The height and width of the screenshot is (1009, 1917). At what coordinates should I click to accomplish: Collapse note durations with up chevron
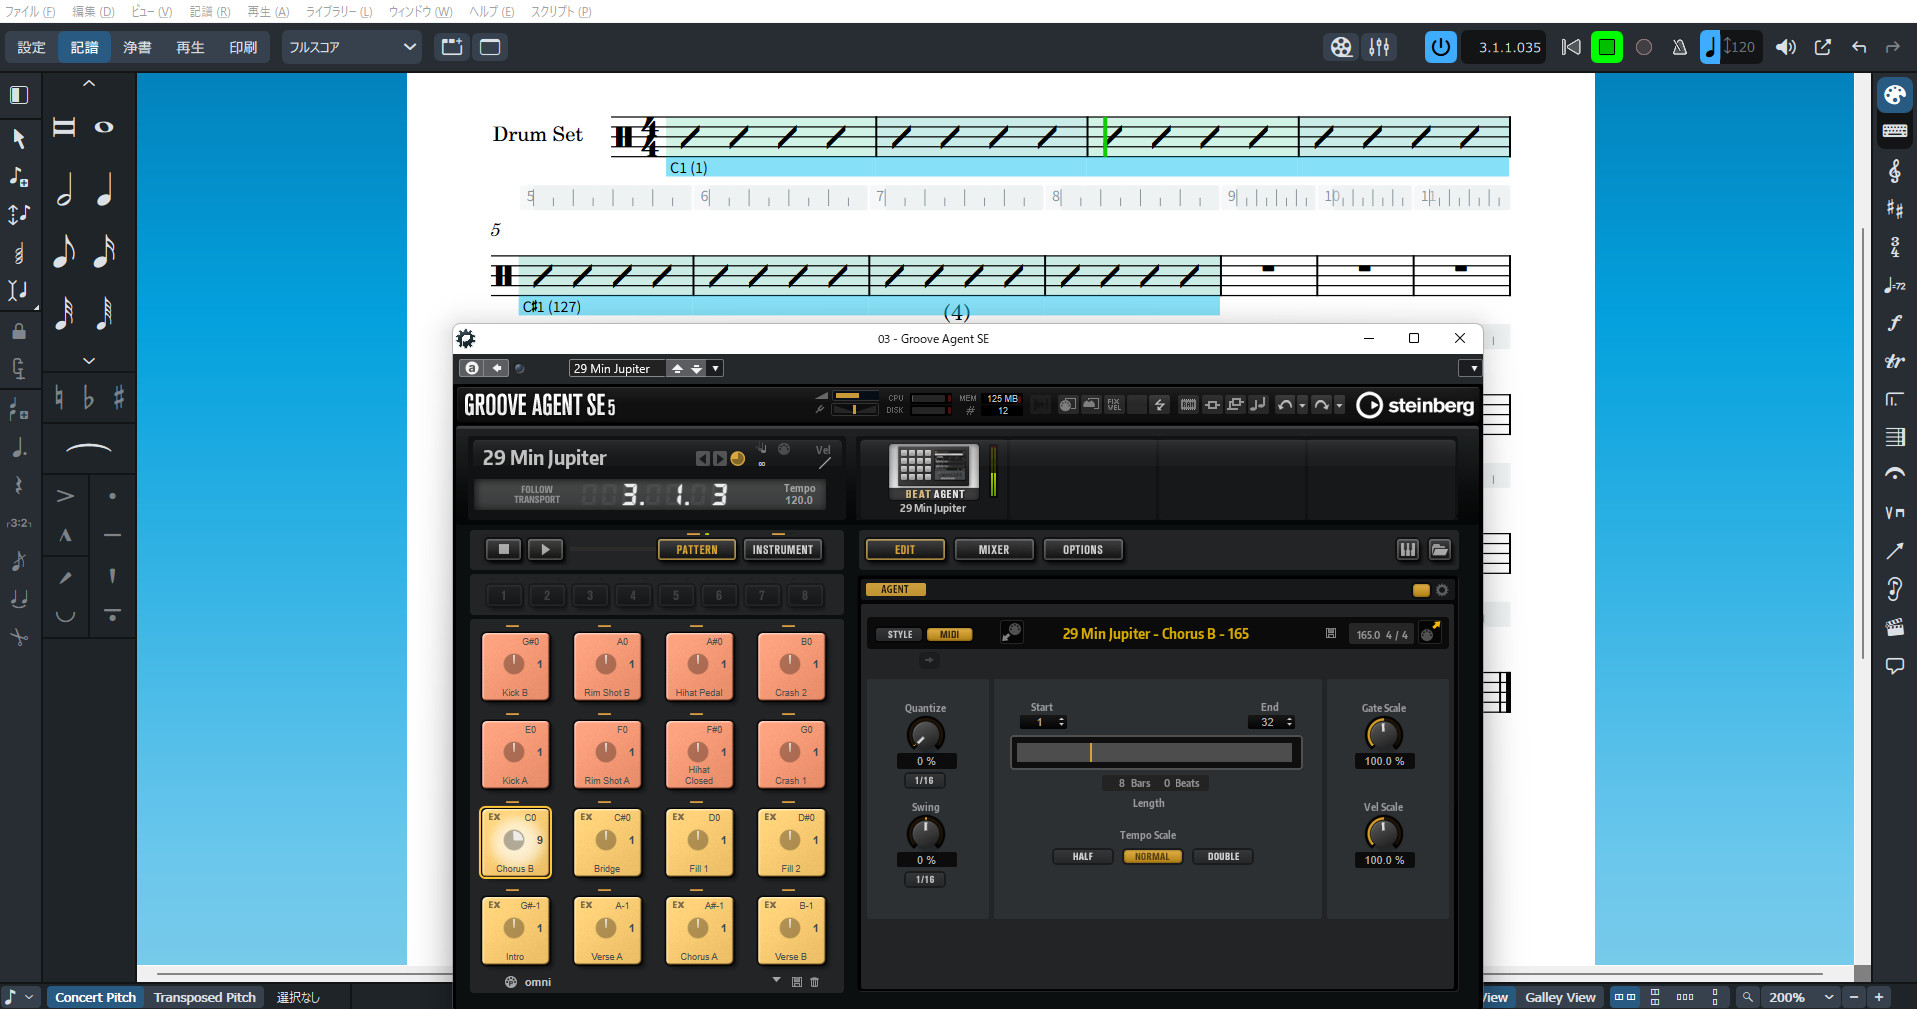coord(89,84)
